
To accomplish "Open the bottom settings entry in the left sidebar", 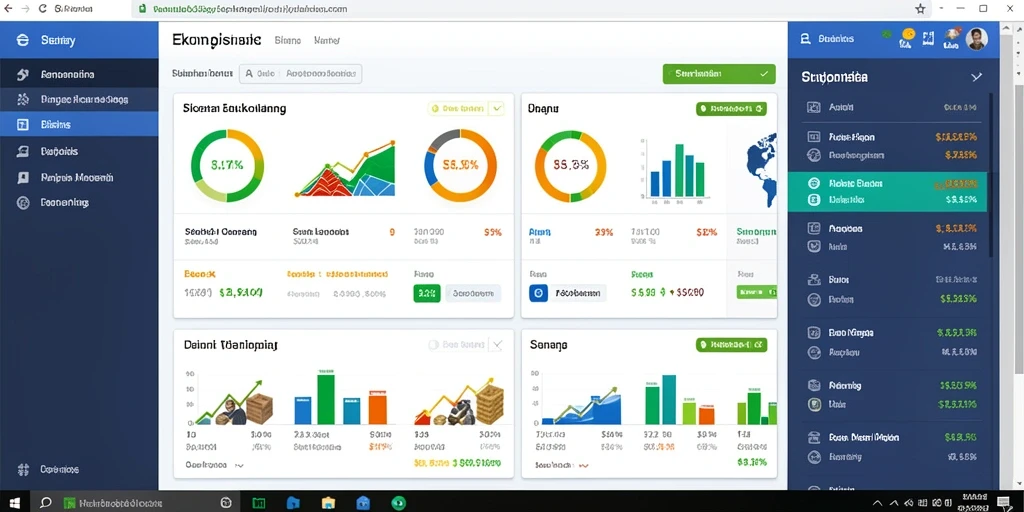I will click(x=79, y=469).
